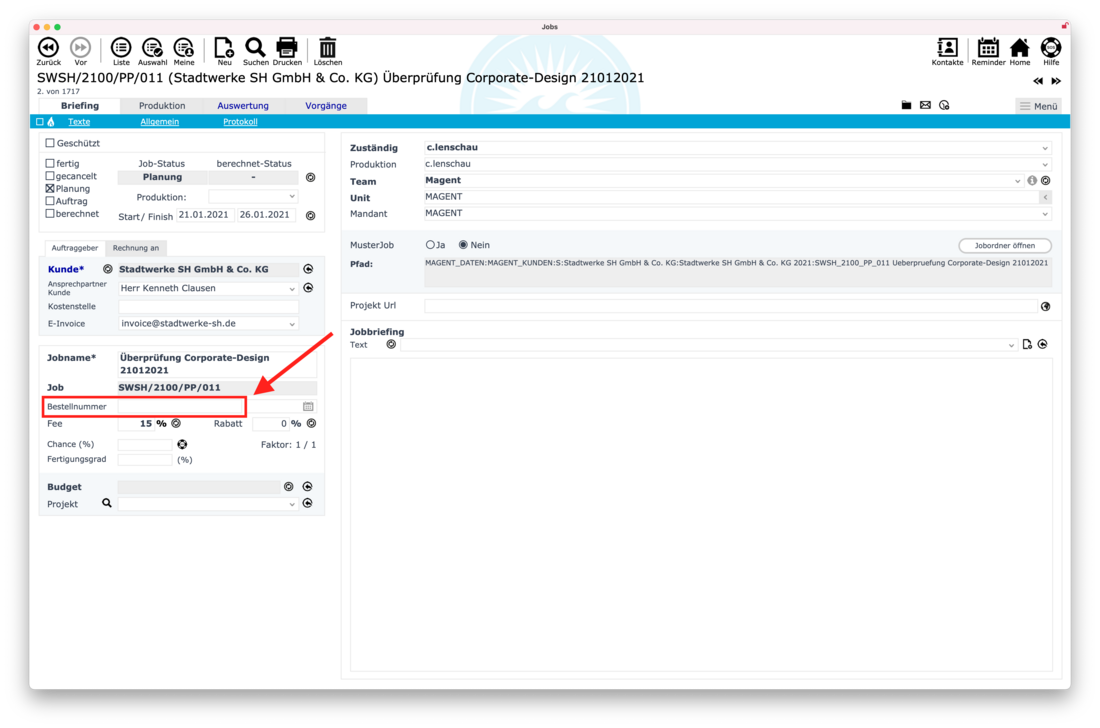Open the Ansprechpartner Kunde dropdown
Screen dimensions: 1100x728
pos(292,289)
